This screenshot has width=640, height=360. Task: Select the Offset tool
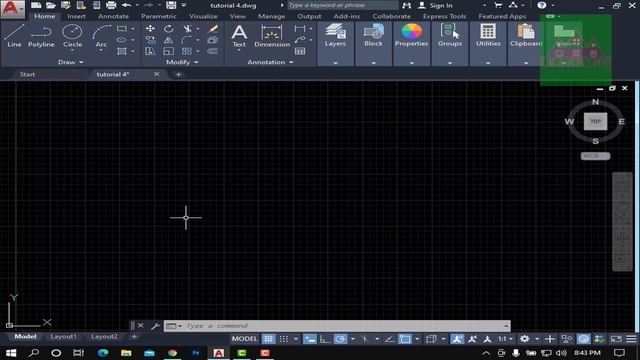click(x=213, y=51)
